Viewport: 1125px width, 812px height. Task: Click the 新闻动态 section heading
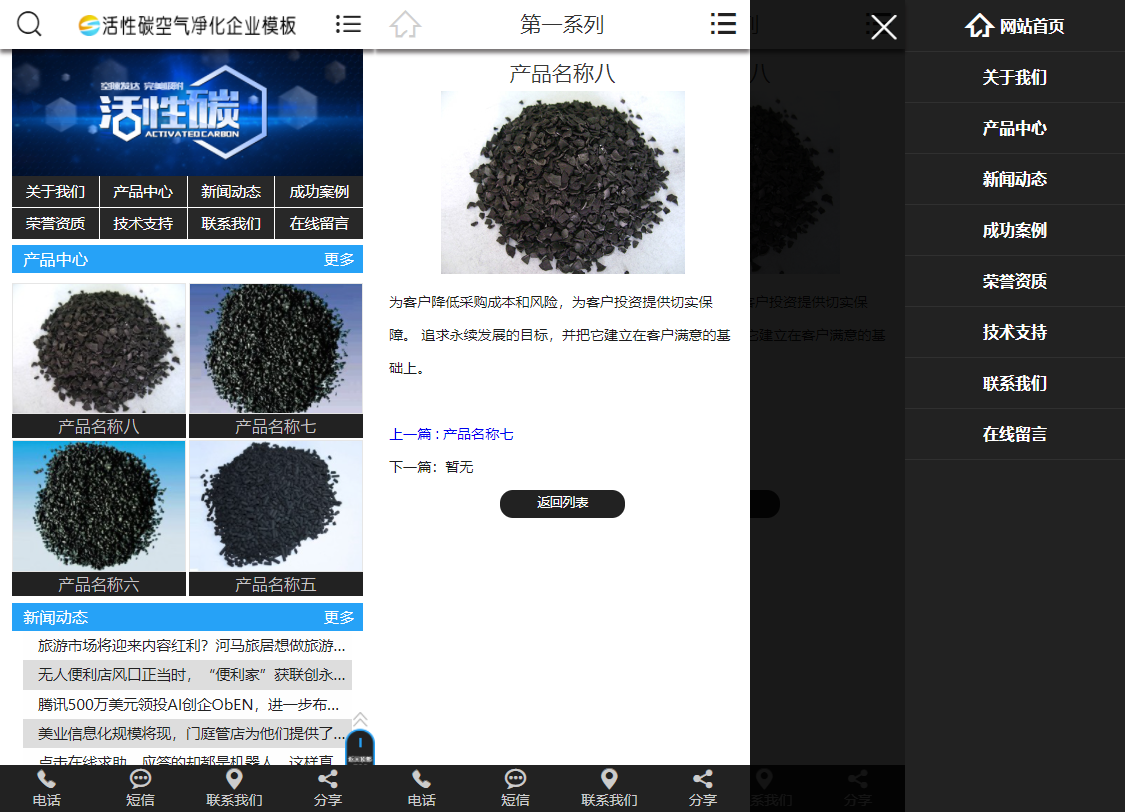(x=55, y=618)
